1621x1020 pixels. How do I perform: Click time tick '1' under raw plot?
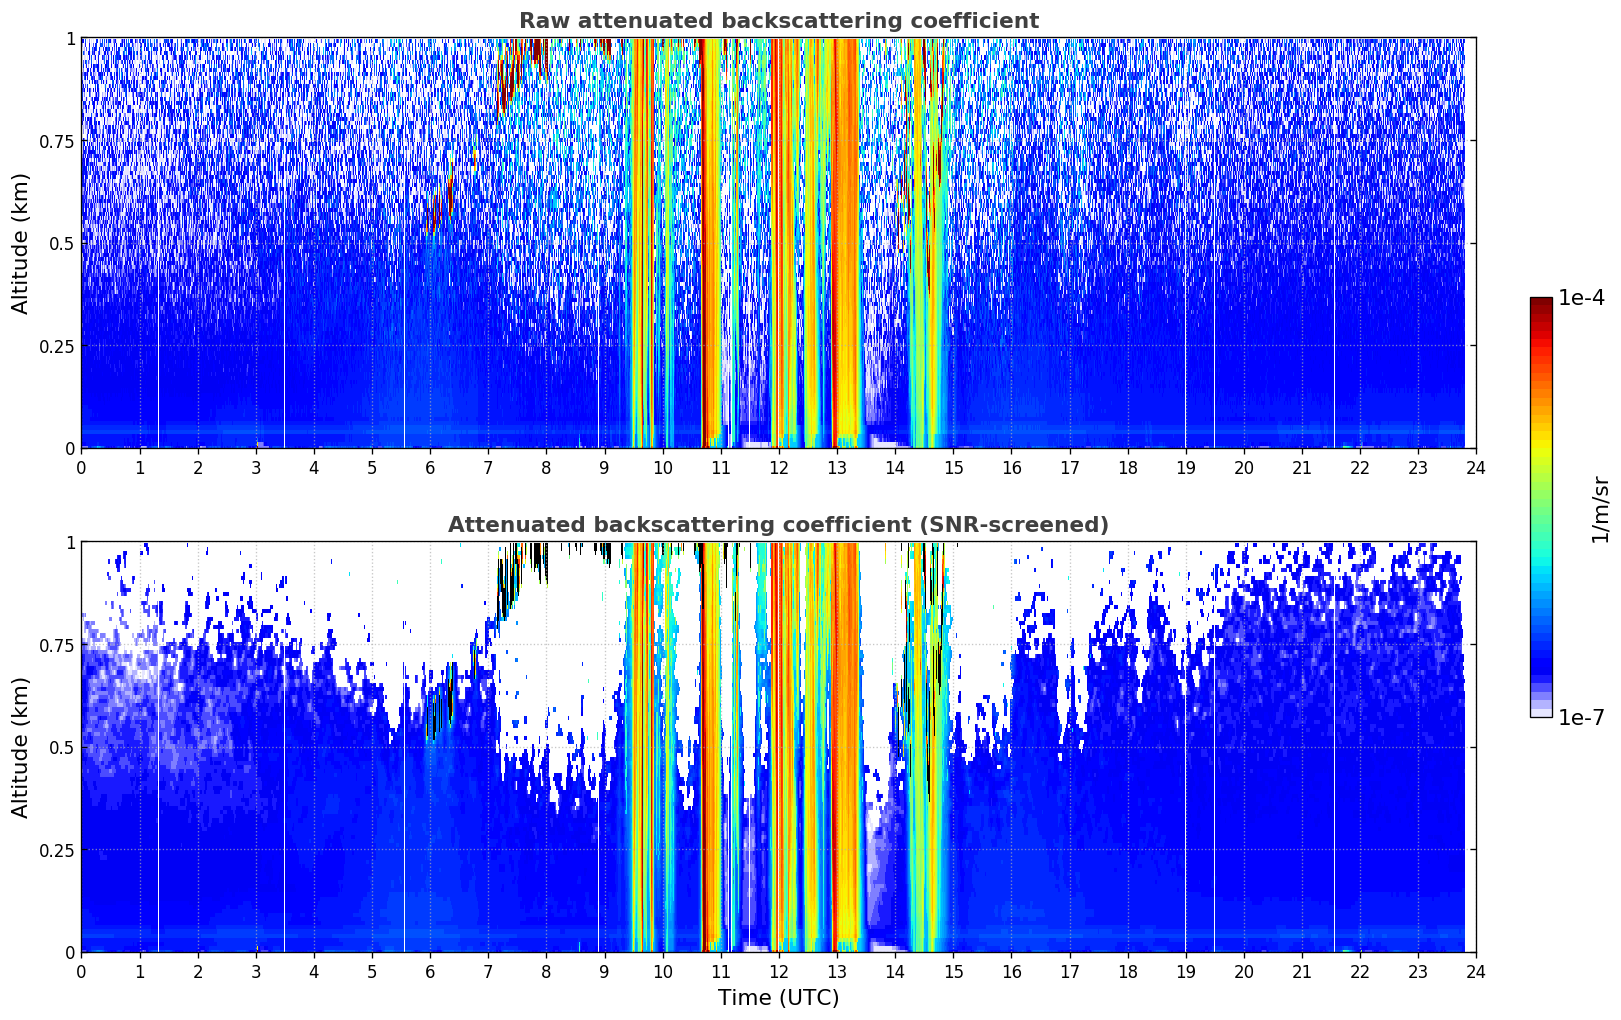140,467
